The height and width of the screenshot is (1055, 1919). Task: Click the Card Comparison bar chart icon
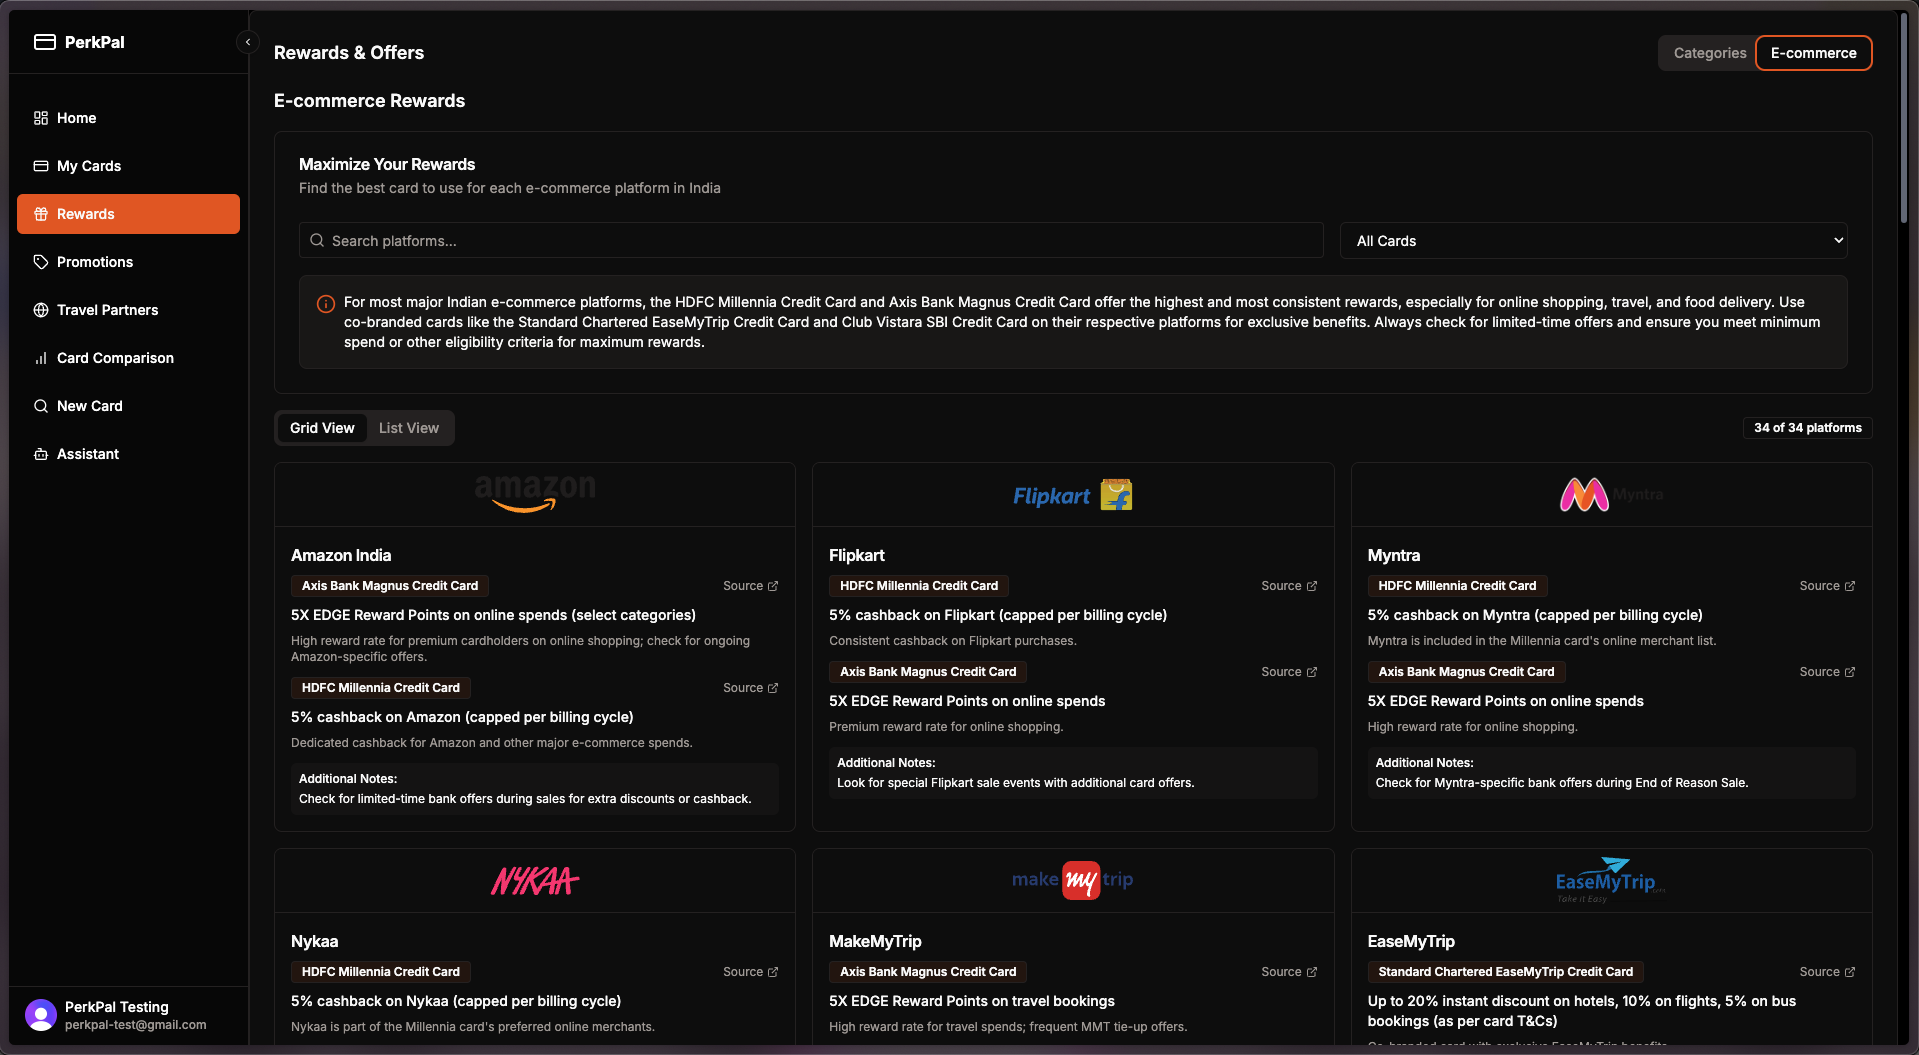coord(41,358)
